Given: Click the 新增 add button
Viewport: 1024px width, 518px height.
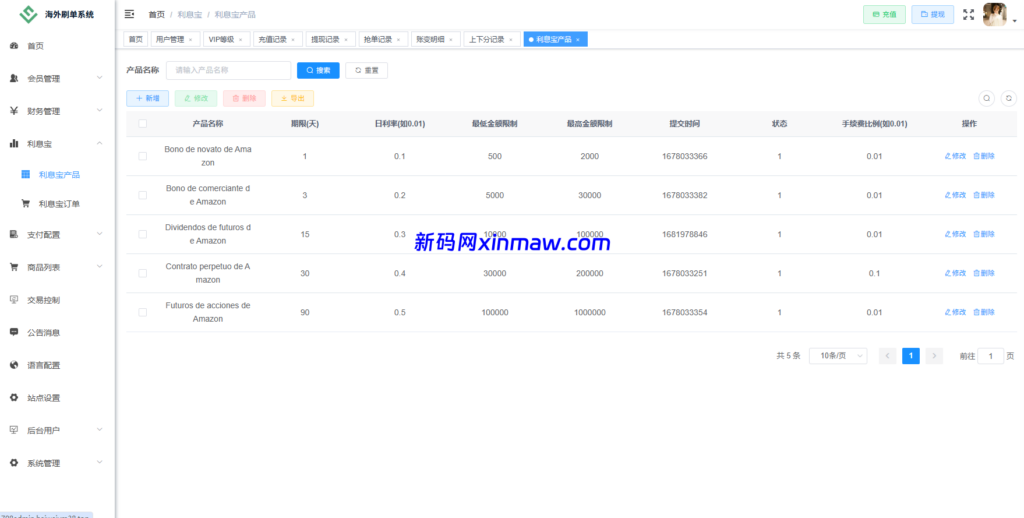Looking at the screenshot, I should pyautogui.click(x=148, y=98).
